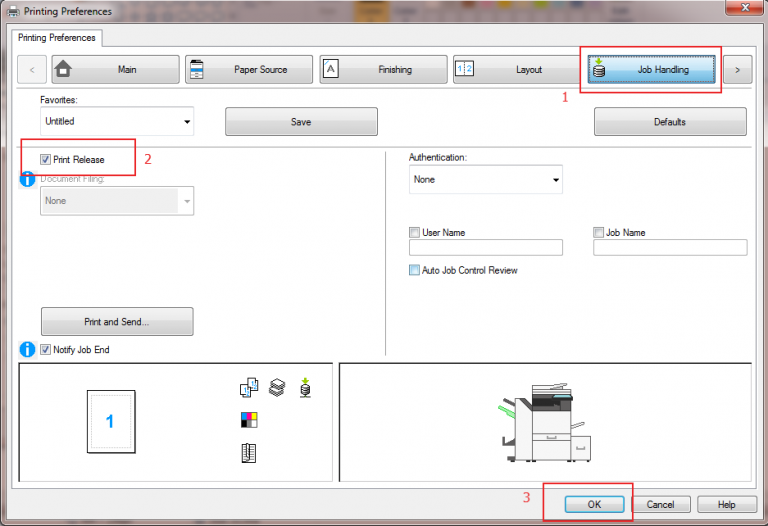Click the document filing icon in preview
Image resolution: width=768 pixels, height=526 pixels.
tap(305, 388)
